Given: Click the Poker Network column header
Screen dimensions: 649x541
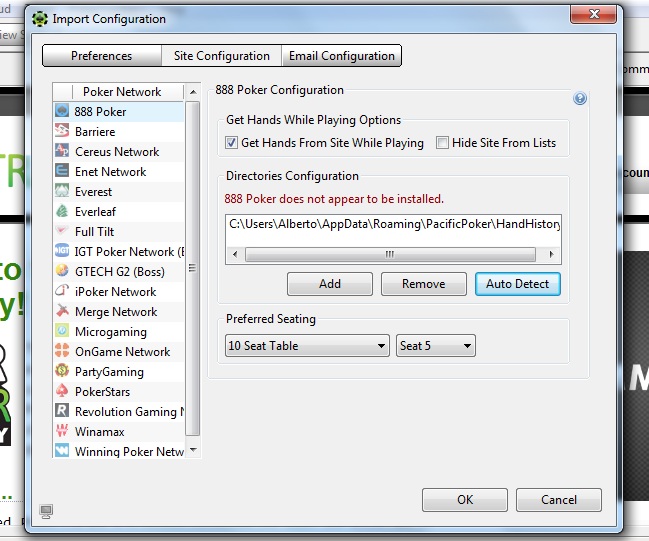Looking at the screenshot, I should point(122,92).
